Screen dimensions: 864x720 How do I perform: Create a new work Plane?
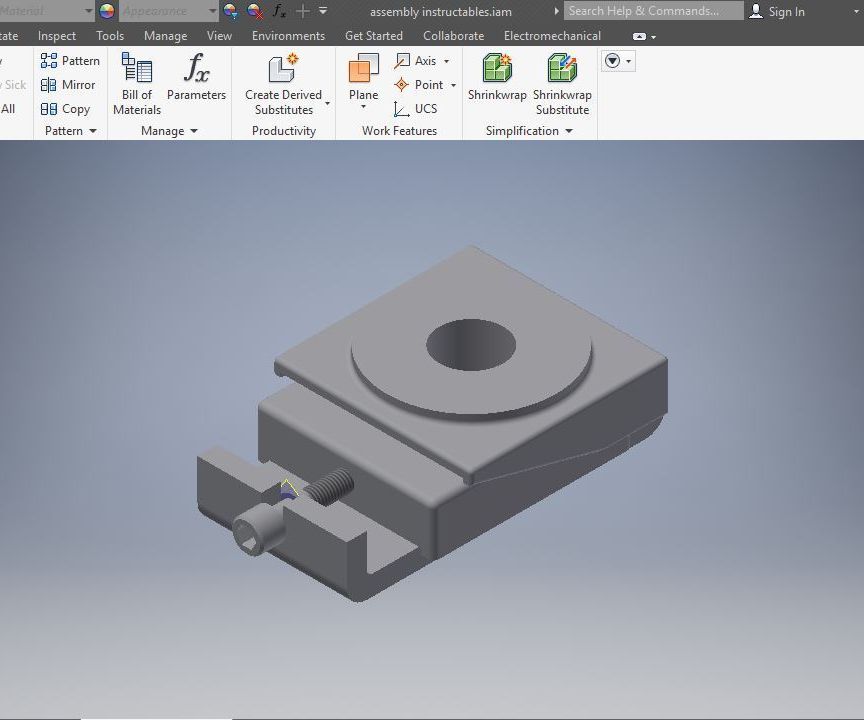tap(362, 80)
